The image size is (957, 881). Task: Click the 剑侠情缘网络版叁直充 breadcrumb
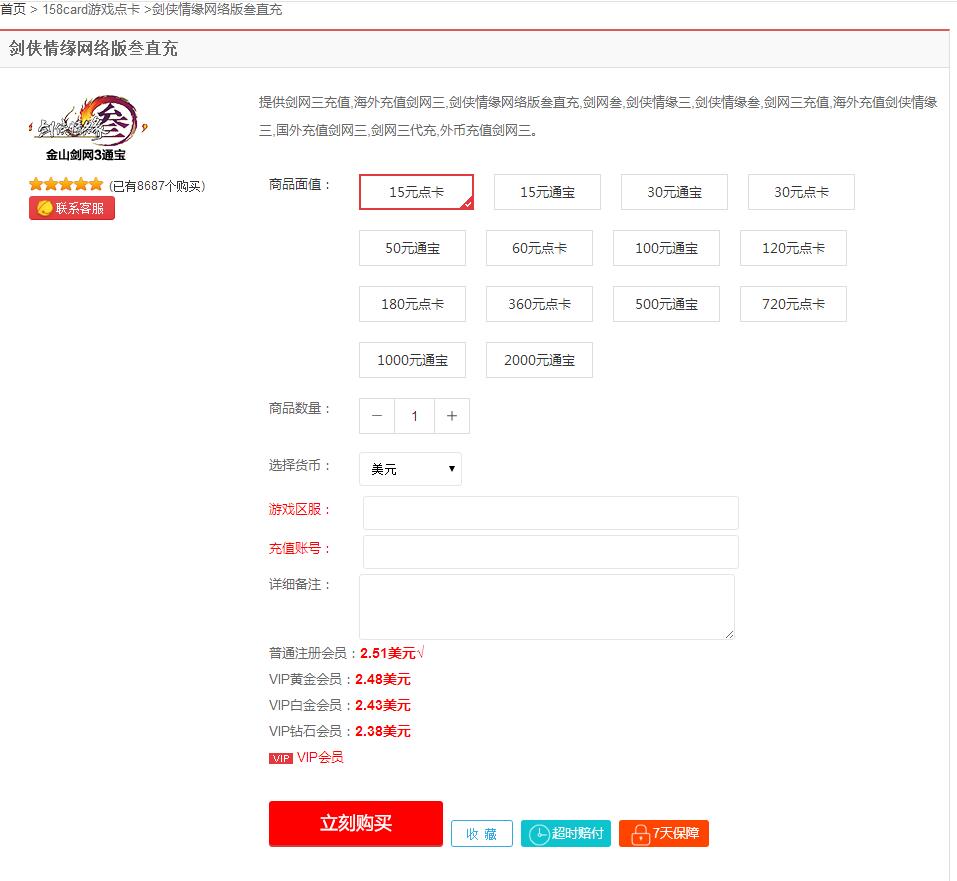coord(217,9)
